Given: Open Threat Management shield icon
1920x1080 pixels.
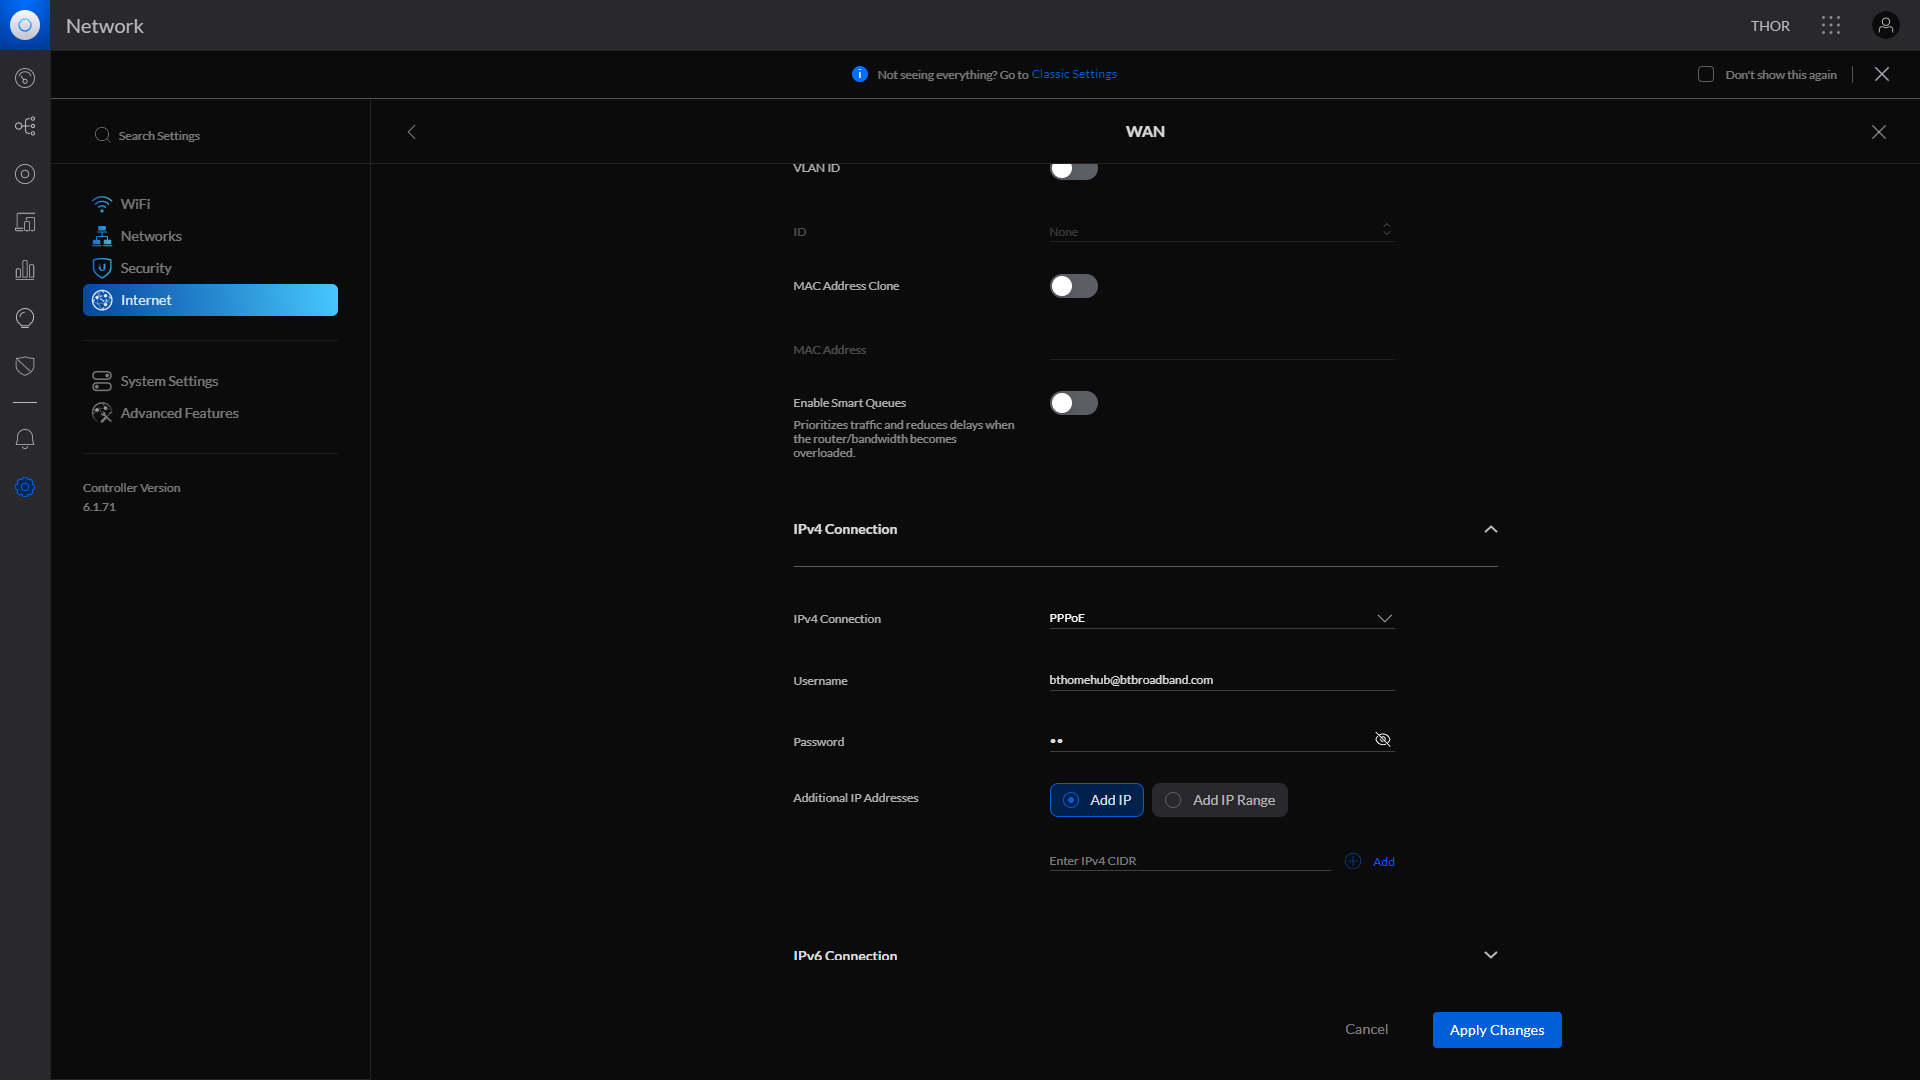Looking at the screenshot, I should pyautogui.click(x=25, y=365).
